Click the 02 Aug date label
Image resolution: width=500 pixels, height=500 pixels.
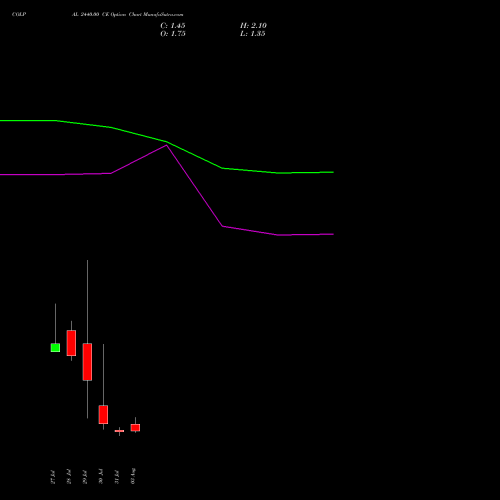(133, 476)
